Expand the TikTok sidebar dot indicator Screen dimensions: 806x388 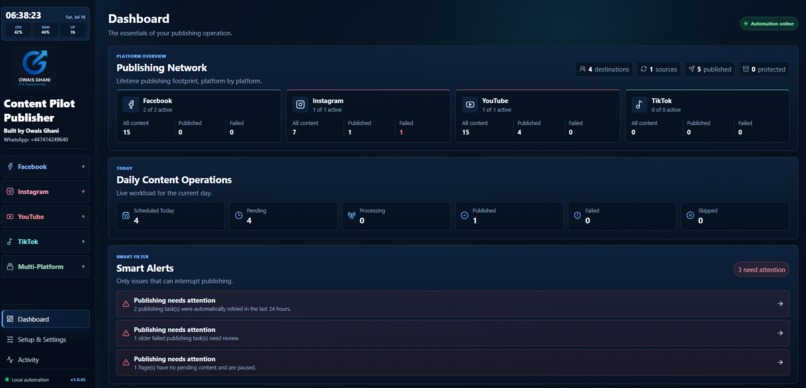tap(83, 242)
